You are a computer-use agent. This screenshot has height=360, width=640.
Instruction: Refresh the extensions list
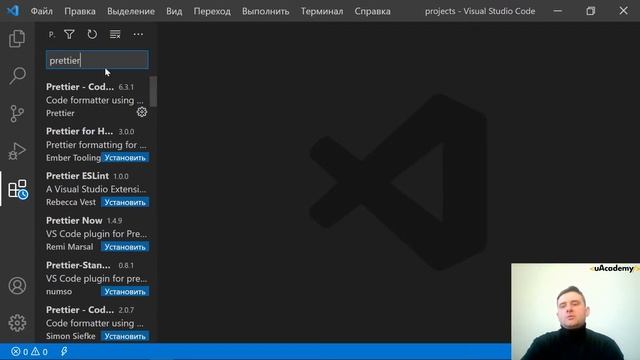92,34
